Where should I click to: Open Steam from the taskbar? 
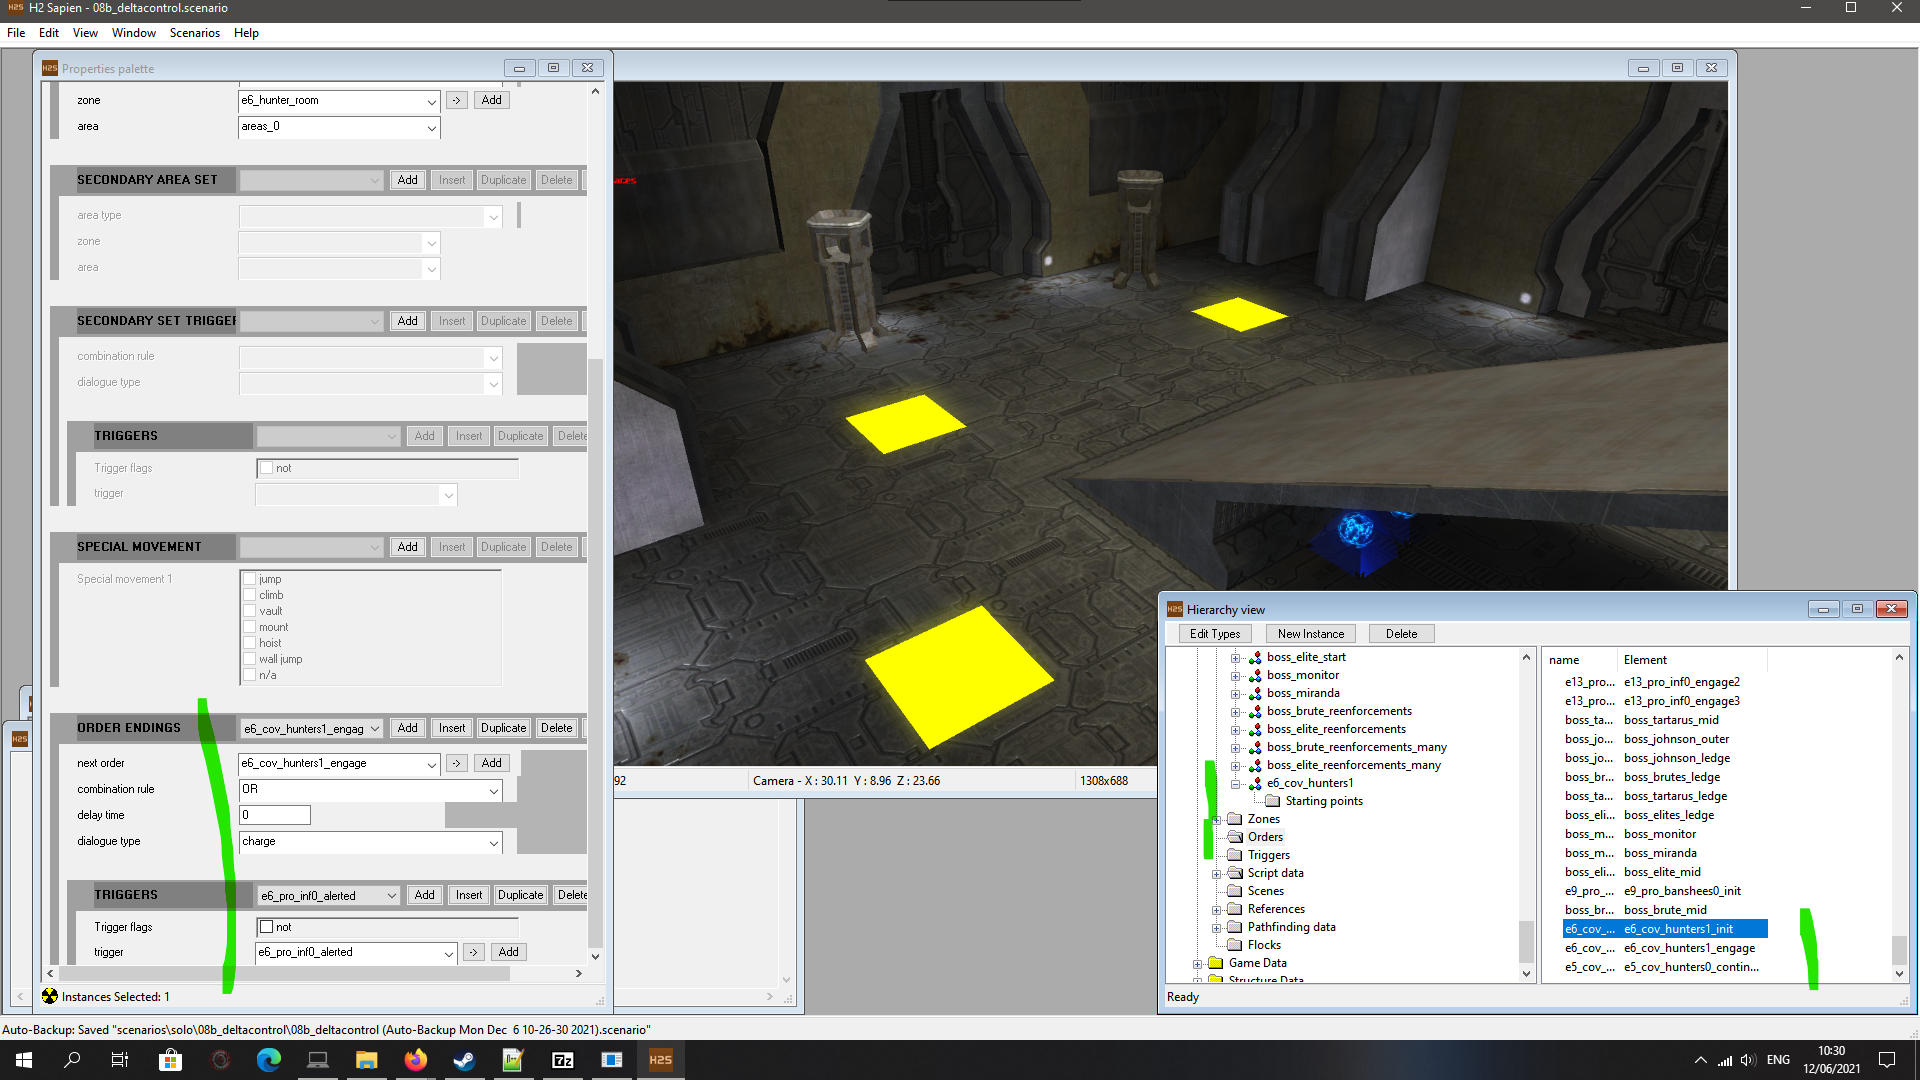point(464,1060)
